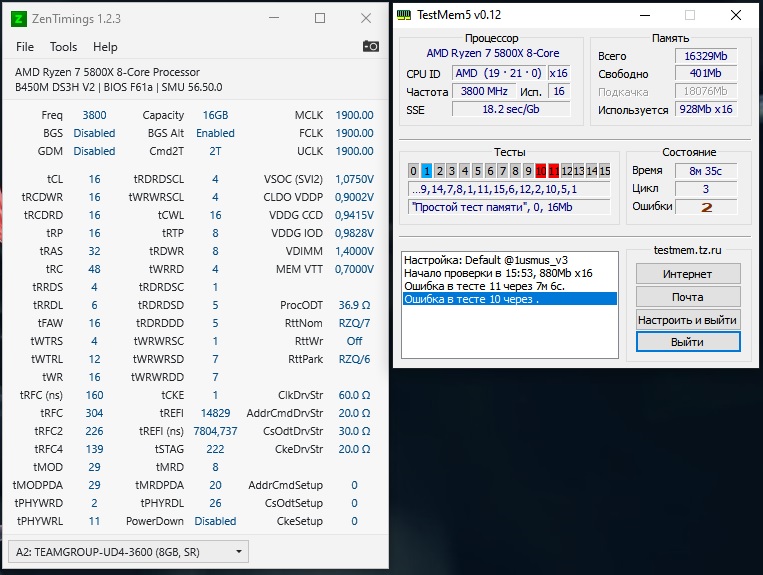763x575 pixels.
Task: Click the ProcODT value 36.9 Ω
Action: coord(354,305)
